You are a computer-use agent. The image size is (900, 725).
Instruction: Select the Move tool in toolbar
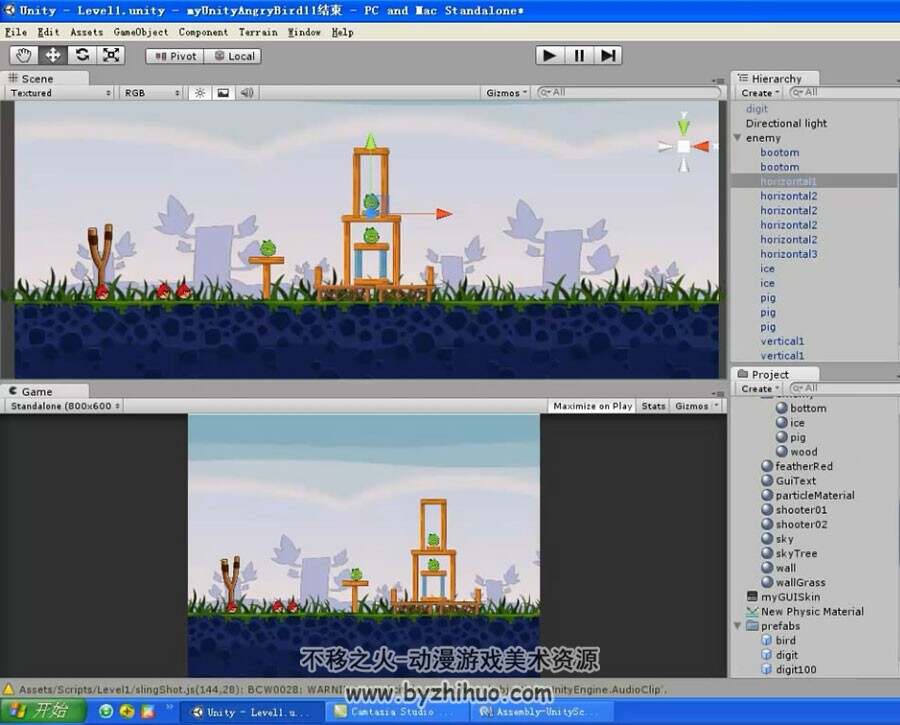point(53,55)
